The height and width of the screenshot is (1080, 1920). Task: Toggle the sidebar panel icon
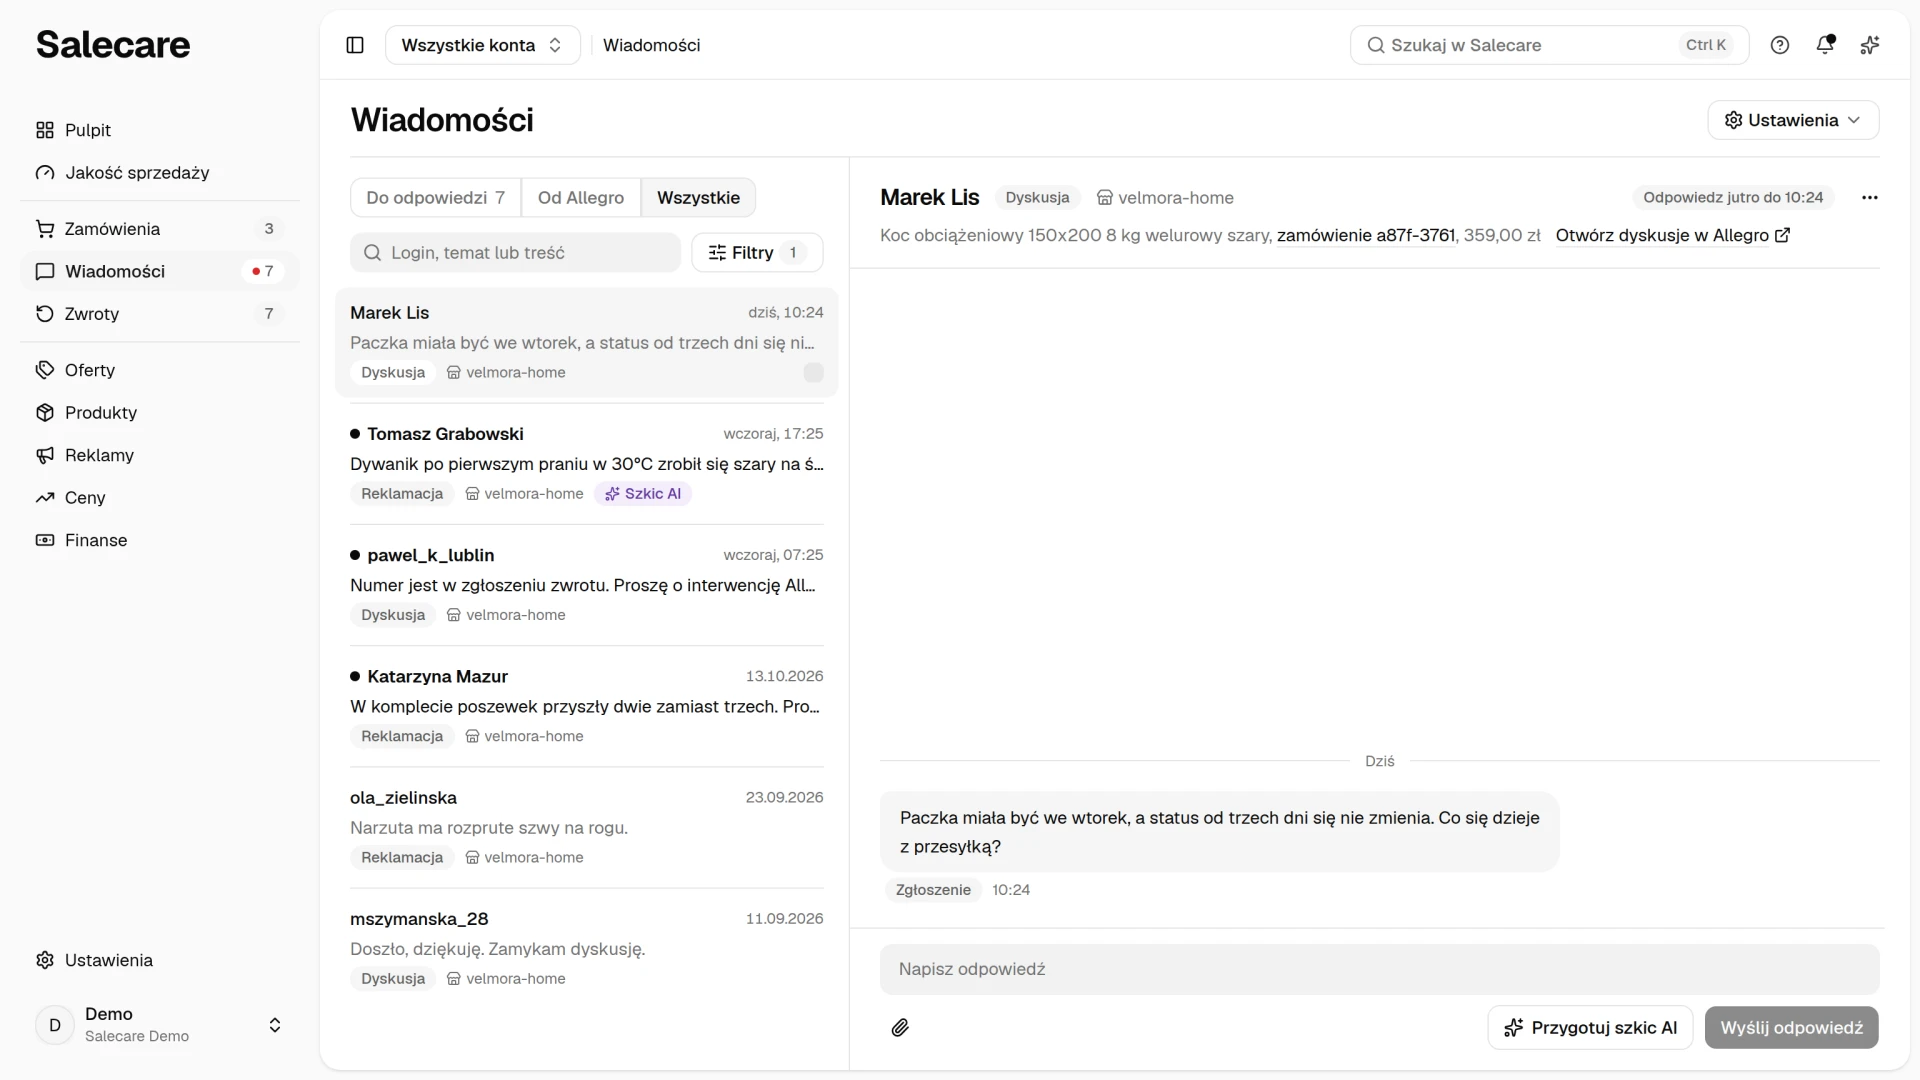[x=355, y=45]
